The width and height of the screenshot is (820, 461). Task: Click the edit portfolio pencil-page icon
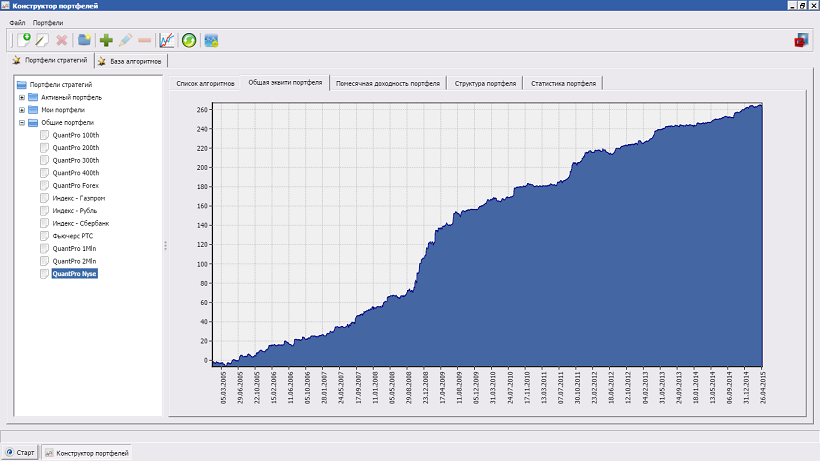click(42, 40)
